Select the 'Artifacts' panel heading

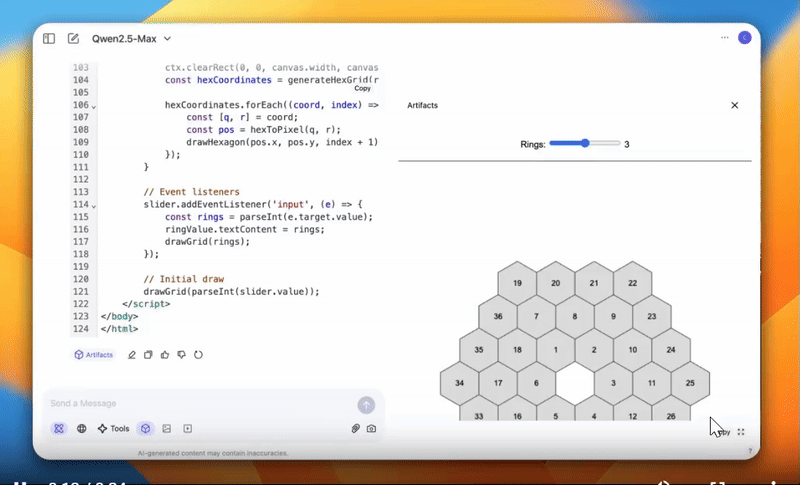(422, 105)
